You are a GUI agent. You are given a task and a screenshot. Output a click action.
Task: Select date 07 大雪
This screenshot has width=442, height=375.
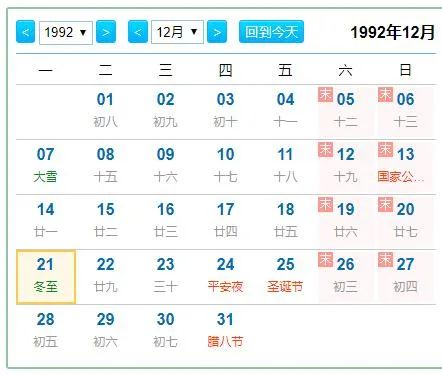pyautogui.click(x=46, y=167)
